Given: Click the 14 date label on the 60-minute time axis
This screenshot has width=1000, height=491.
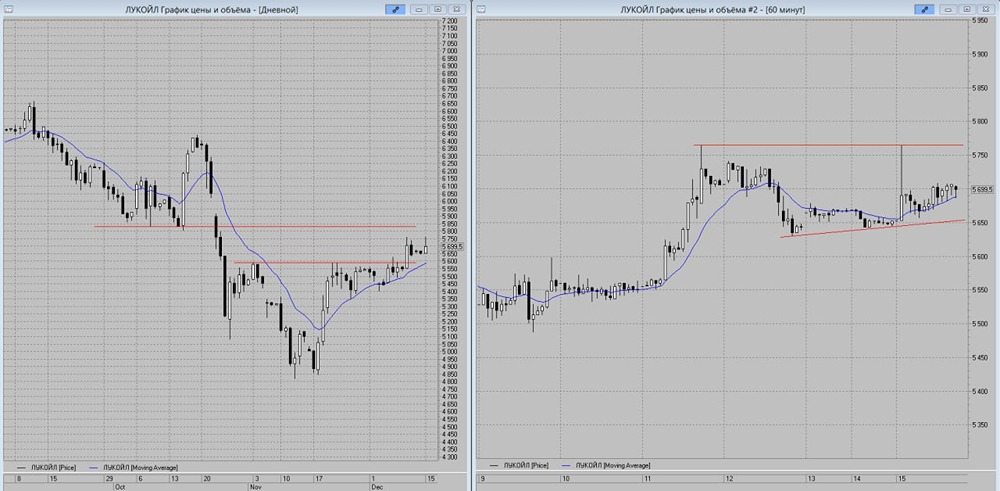Looking at the screenshot, I should (857, 478).
